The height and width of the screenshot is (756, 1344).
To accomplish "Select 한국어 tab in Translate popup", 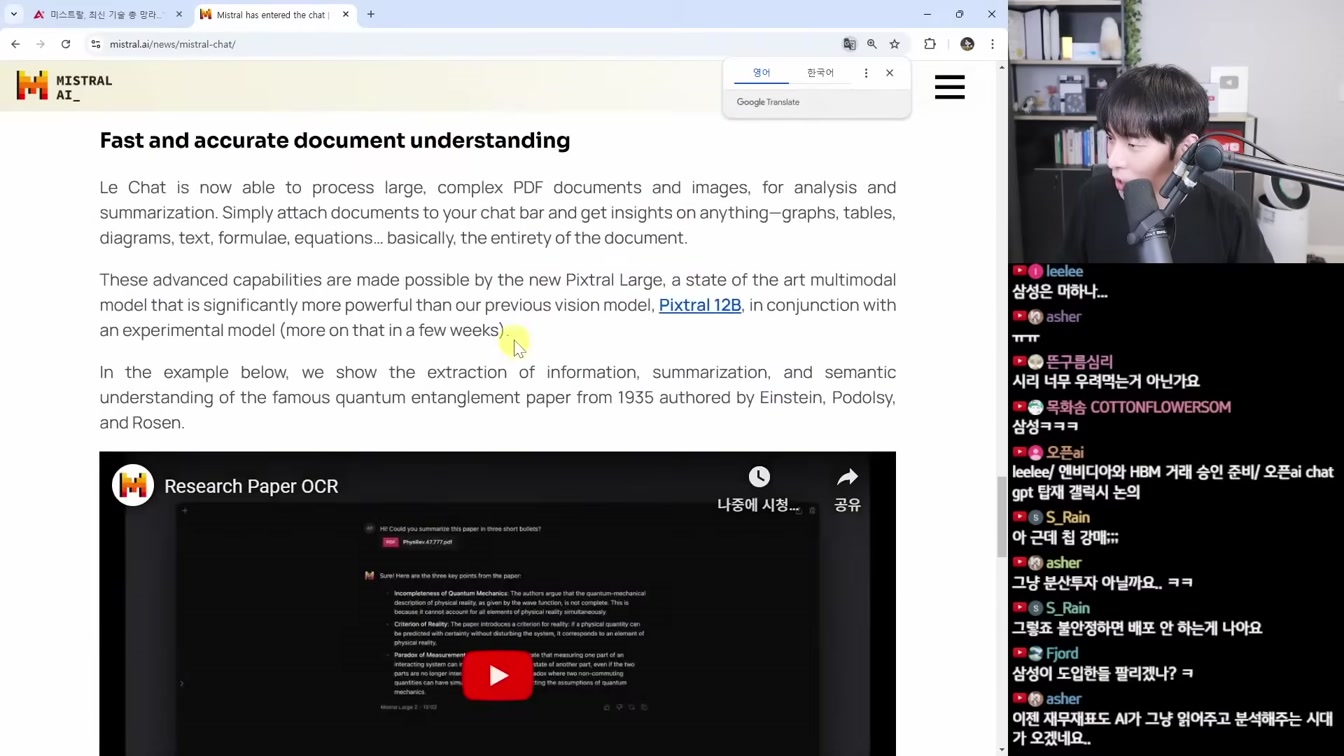I will tap(820, 73).
